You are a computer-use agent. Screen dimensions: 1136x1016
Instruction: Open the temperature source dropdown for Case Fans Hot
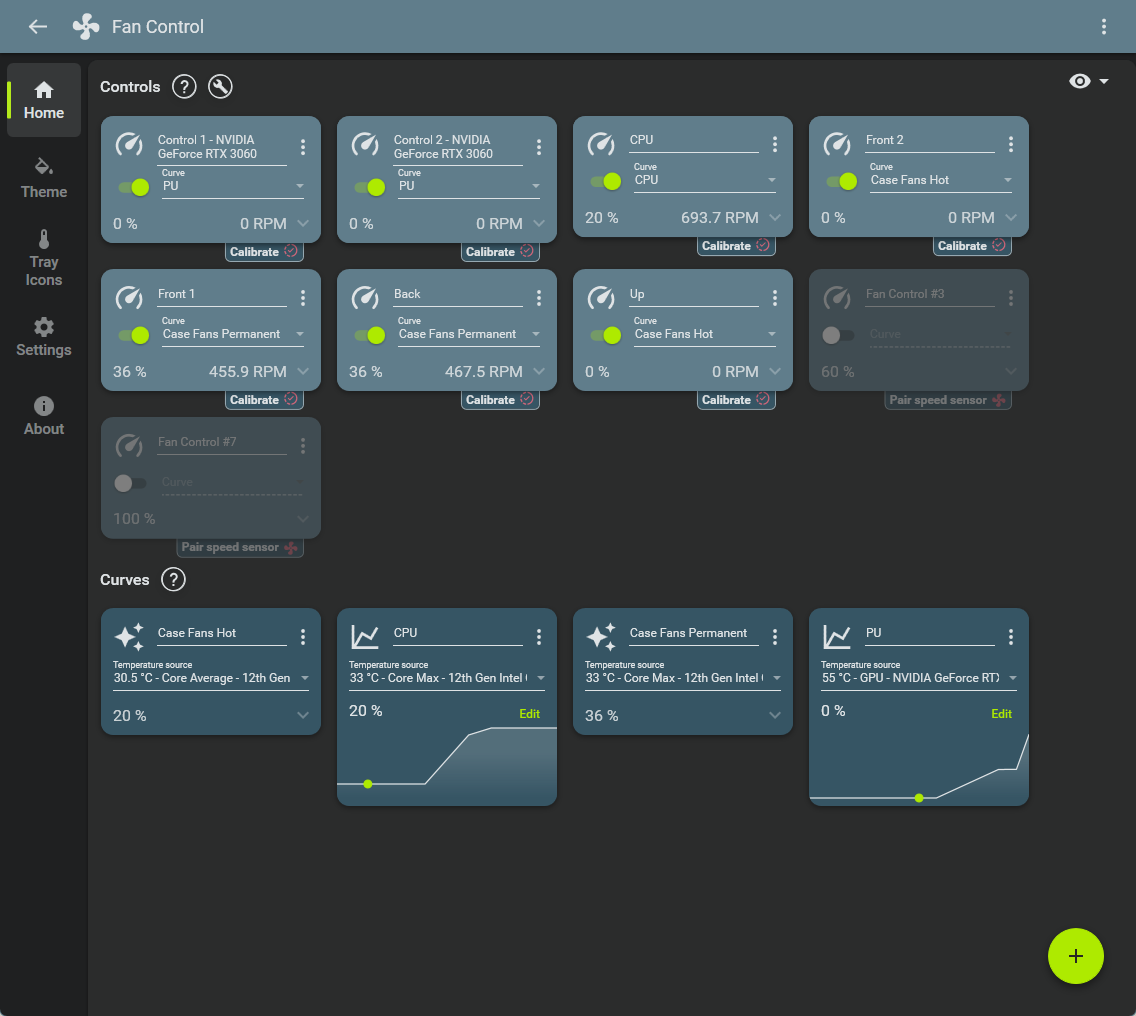[211, 678]
